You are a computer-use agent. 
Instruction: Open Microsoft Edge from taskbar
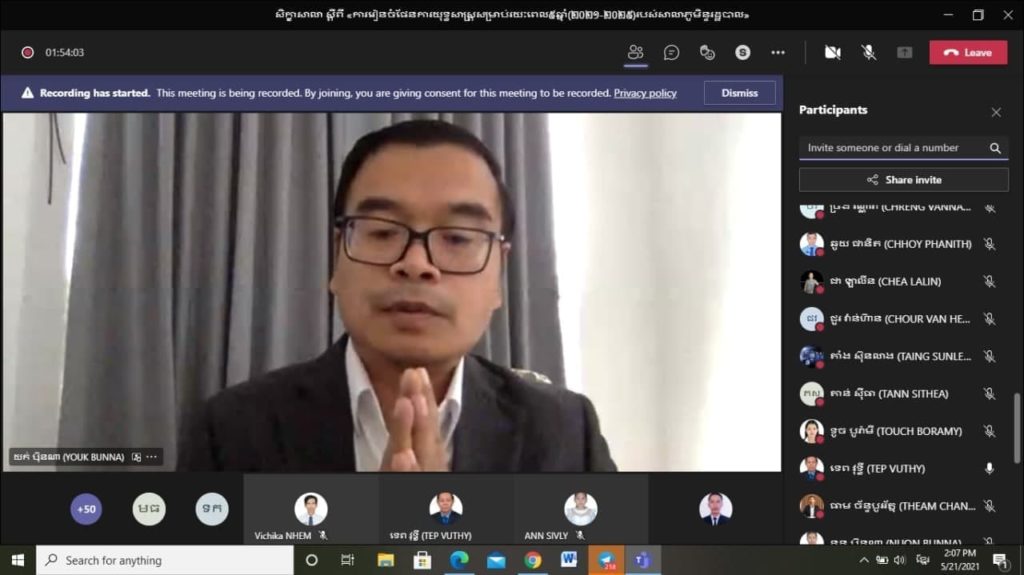pos(459,560)
